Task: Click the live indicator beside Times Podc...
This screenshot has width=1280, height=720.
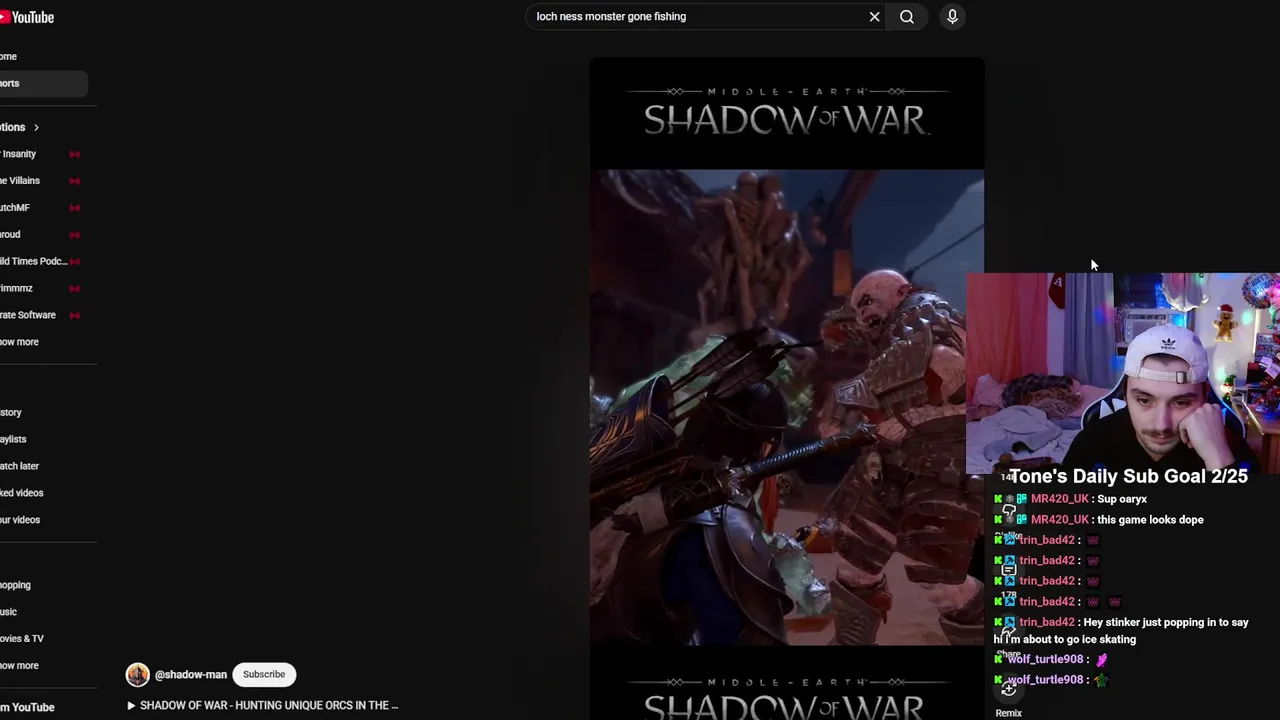Action: [x=74, y=261]
